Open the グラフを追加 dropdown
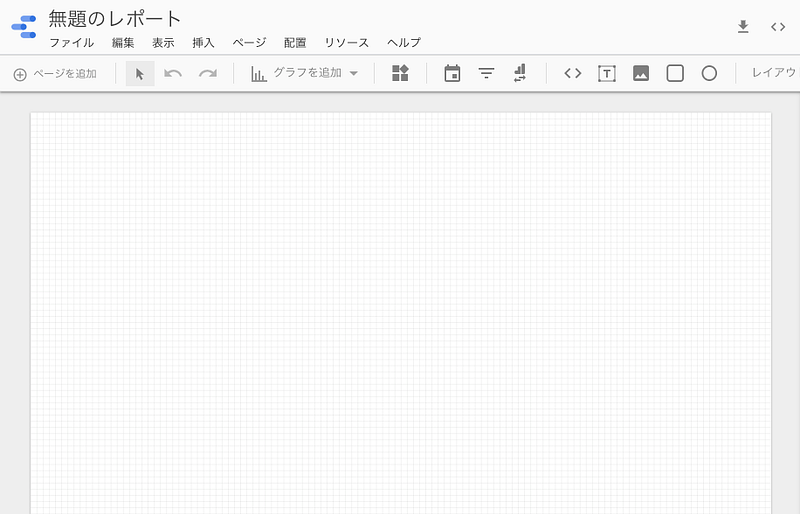The image size is (800, 514). tap(305, 73)
